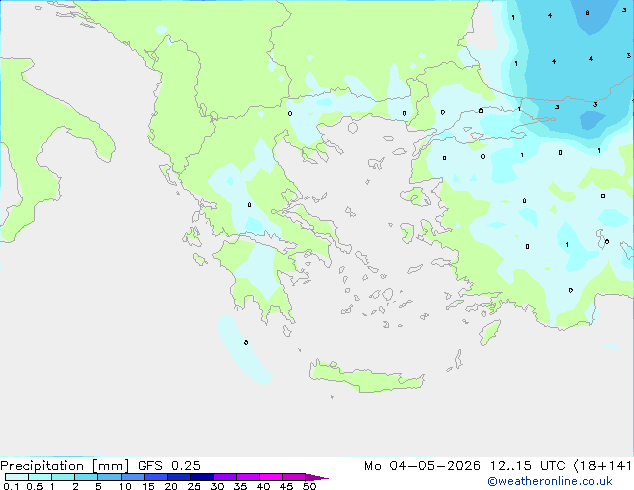Select the 25–30 mm legend swatch

[202, 477]
